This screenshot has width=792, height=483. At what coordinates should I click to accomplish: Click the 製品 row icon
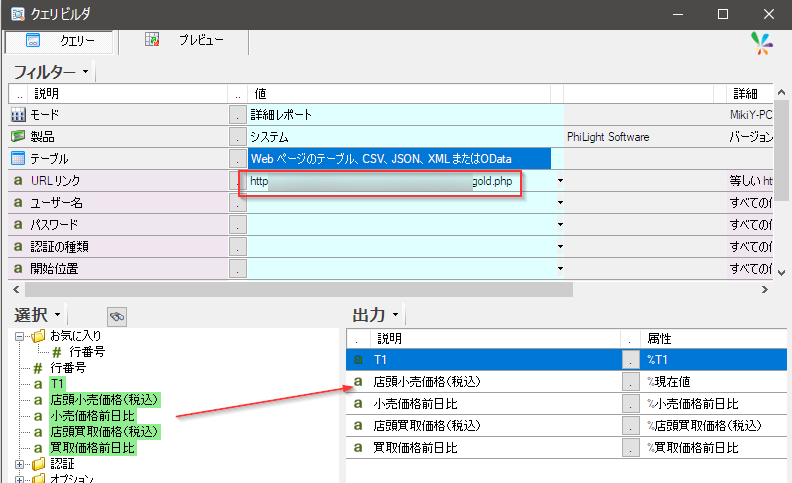tap(18, 136)
